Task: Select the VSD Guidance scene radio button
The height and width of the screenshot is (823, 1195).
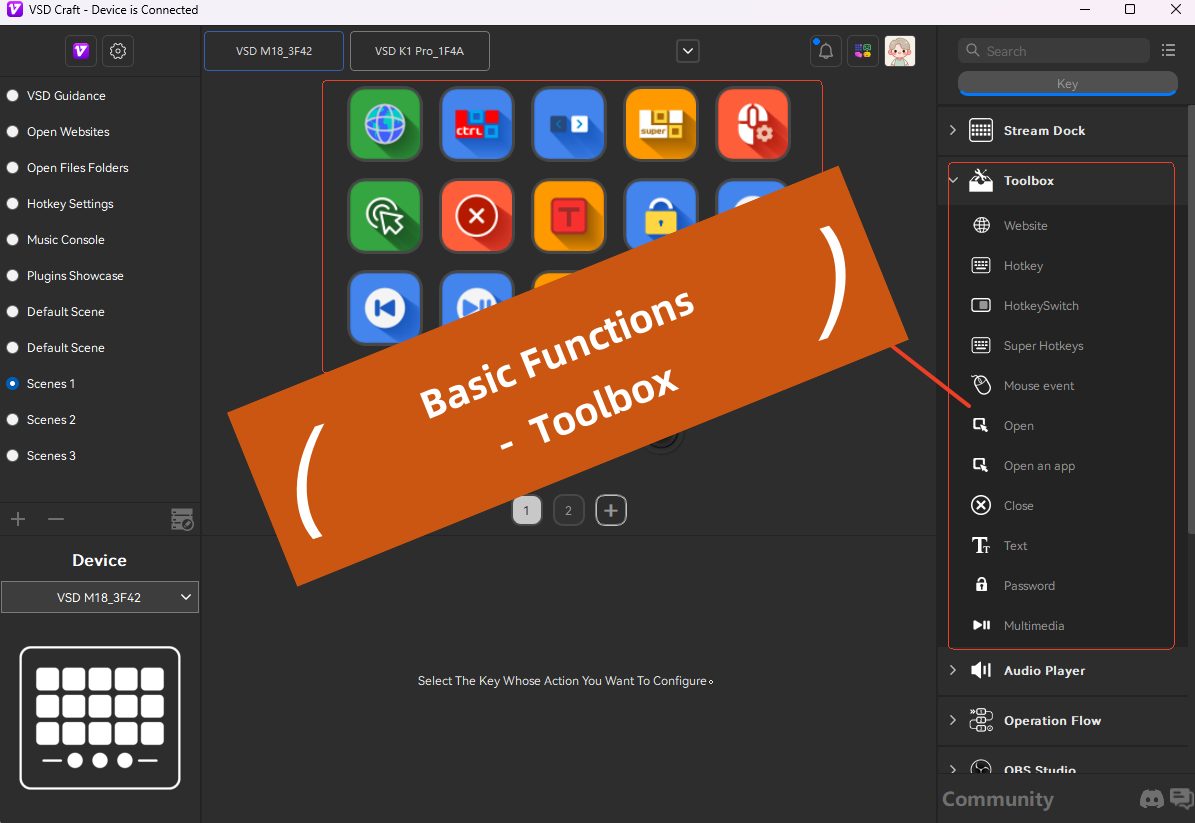Action: pyautogui.click(x=13, y=96)
